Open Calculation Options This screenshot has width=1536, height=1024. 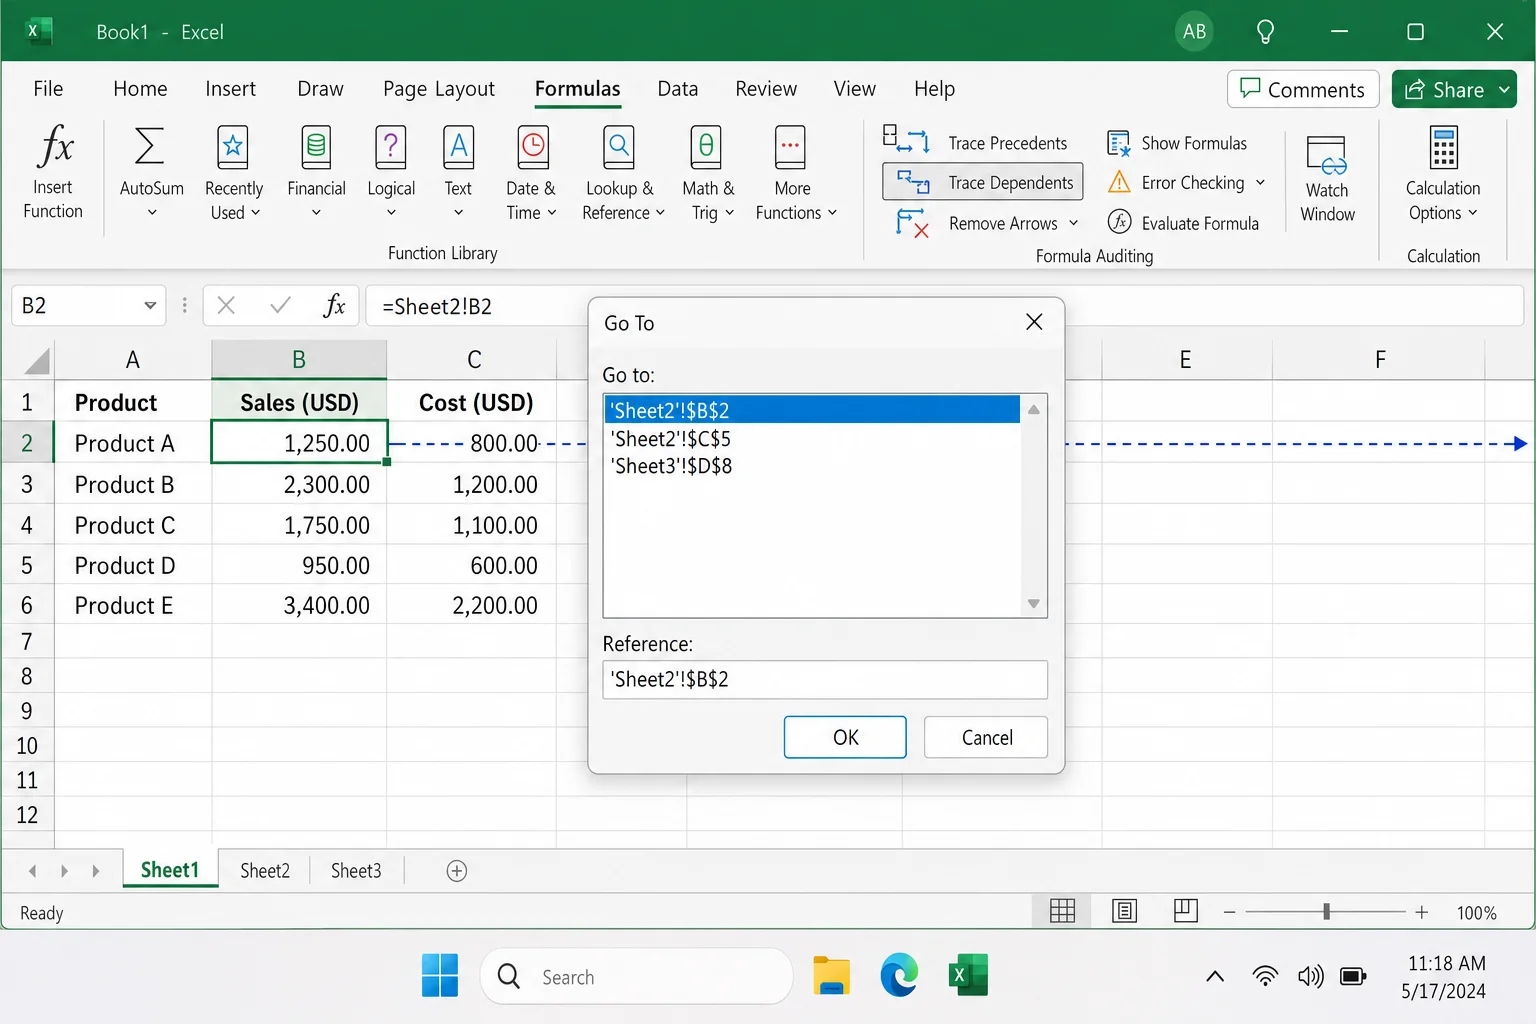[1443, 174]
